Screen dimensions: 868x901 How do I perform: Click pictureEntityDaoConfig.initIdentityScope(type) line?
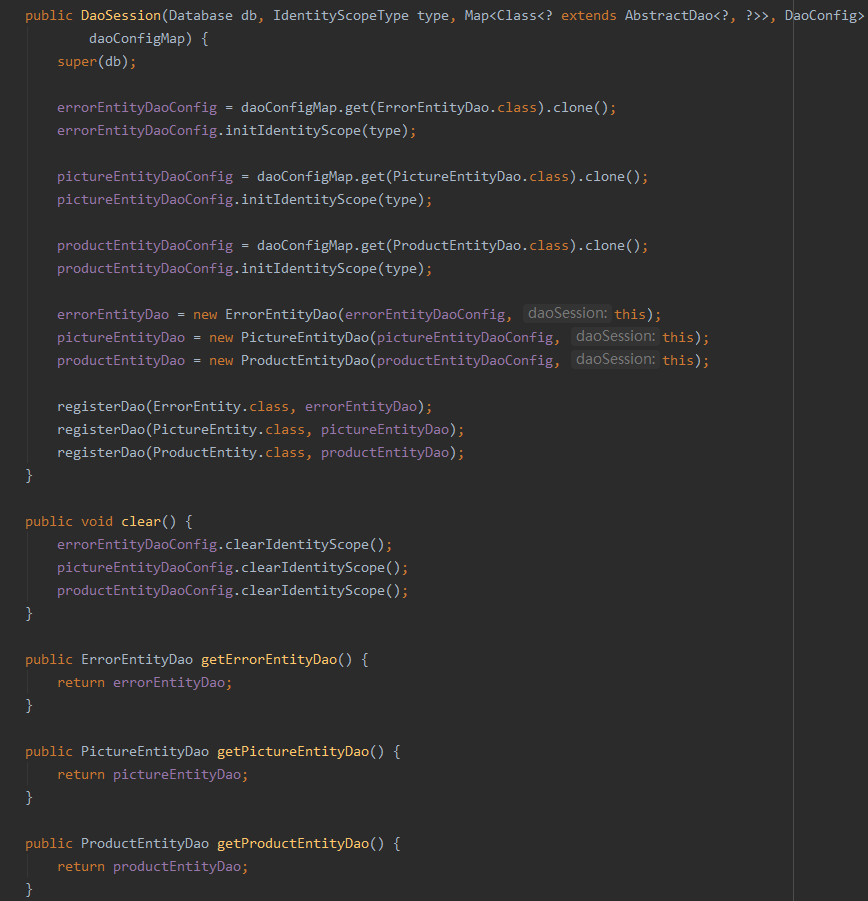click(244, 199)
